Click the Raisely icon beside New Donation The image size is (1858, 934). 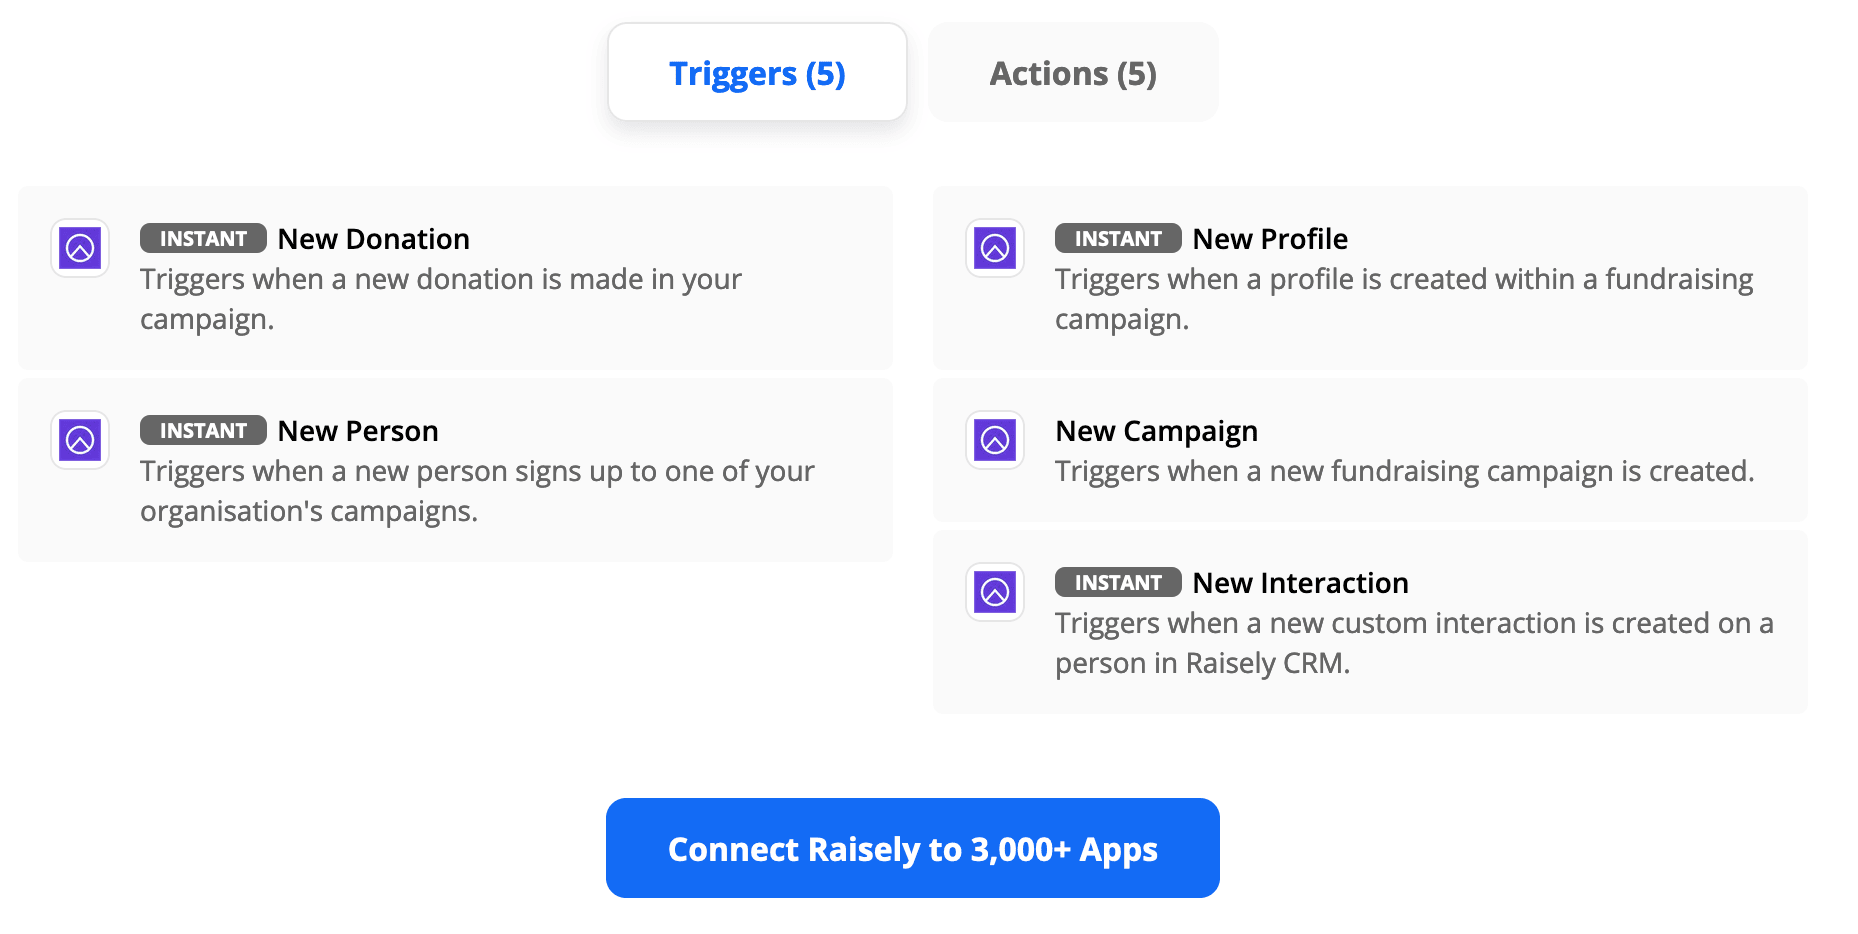click(x=80, y=248)
